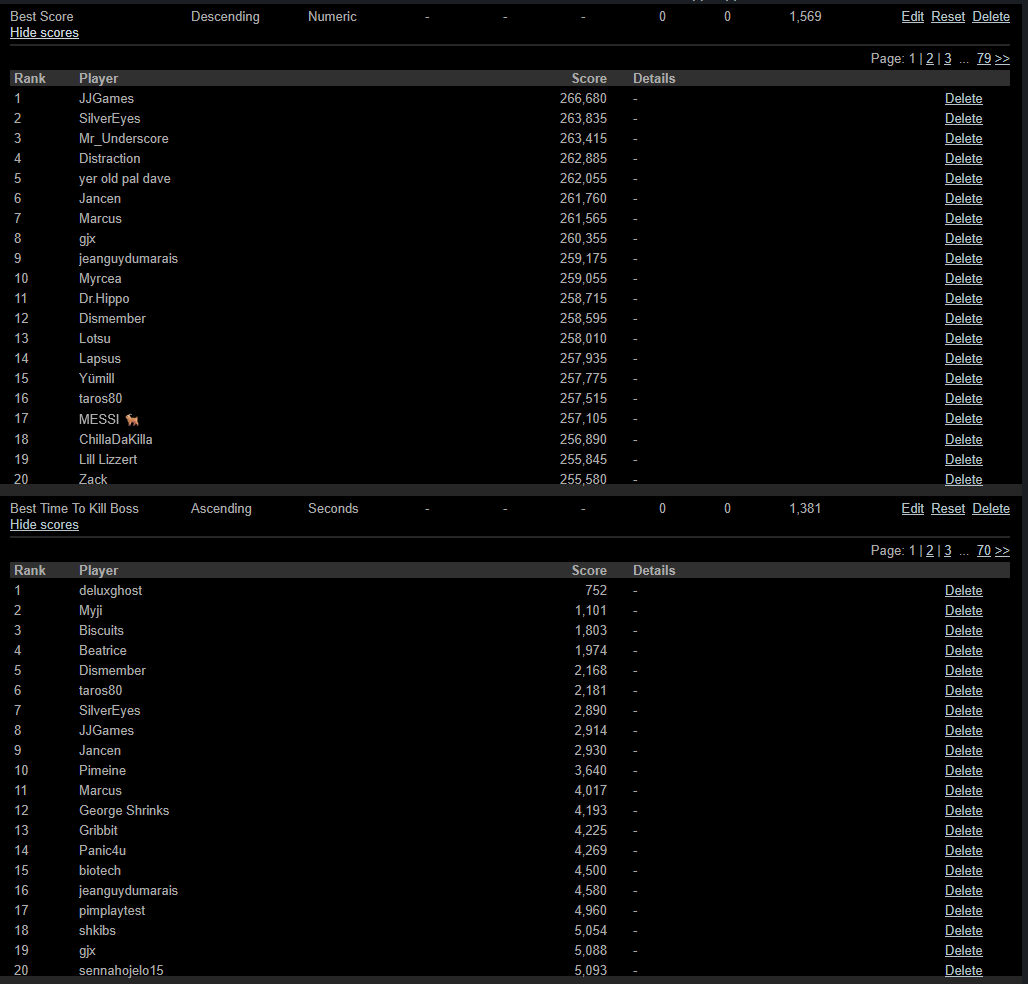Click the Rank column header in Best Score
This screenshot has width=1028, height=984.
click(x=30, y=78)
